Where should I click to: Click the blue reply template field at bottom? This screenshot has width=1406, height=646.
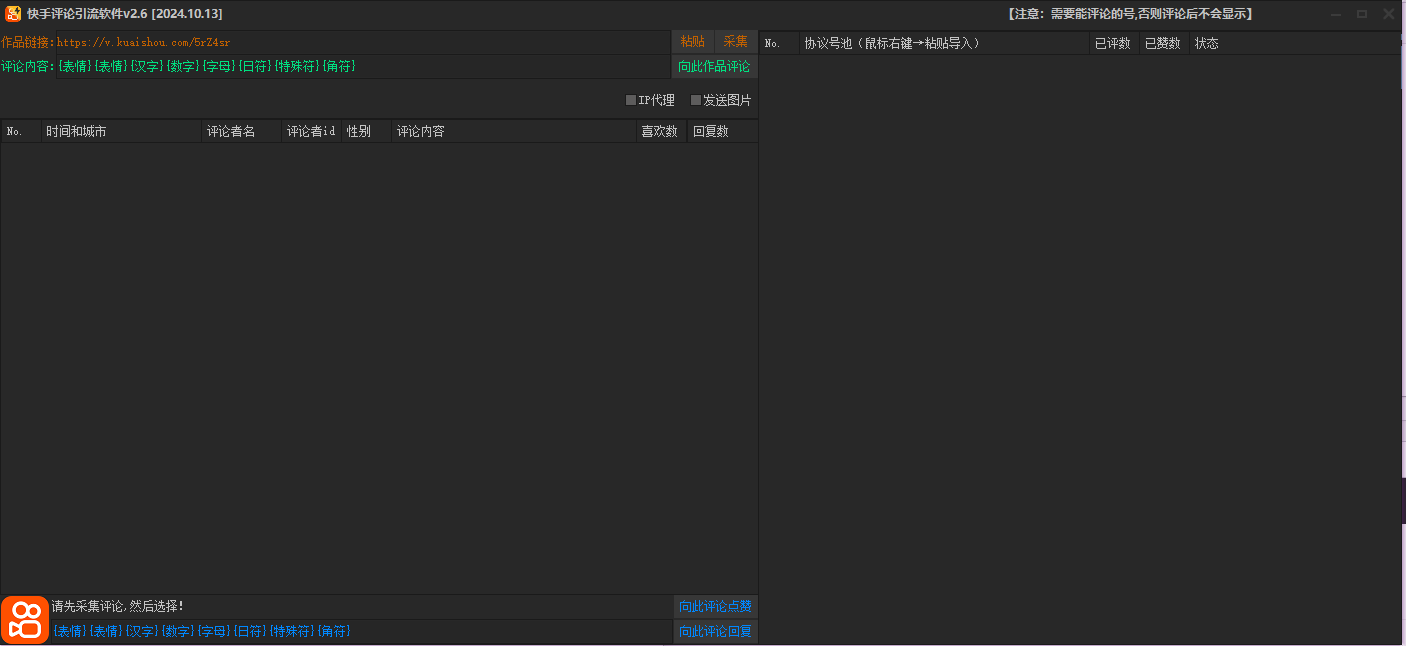360,632
